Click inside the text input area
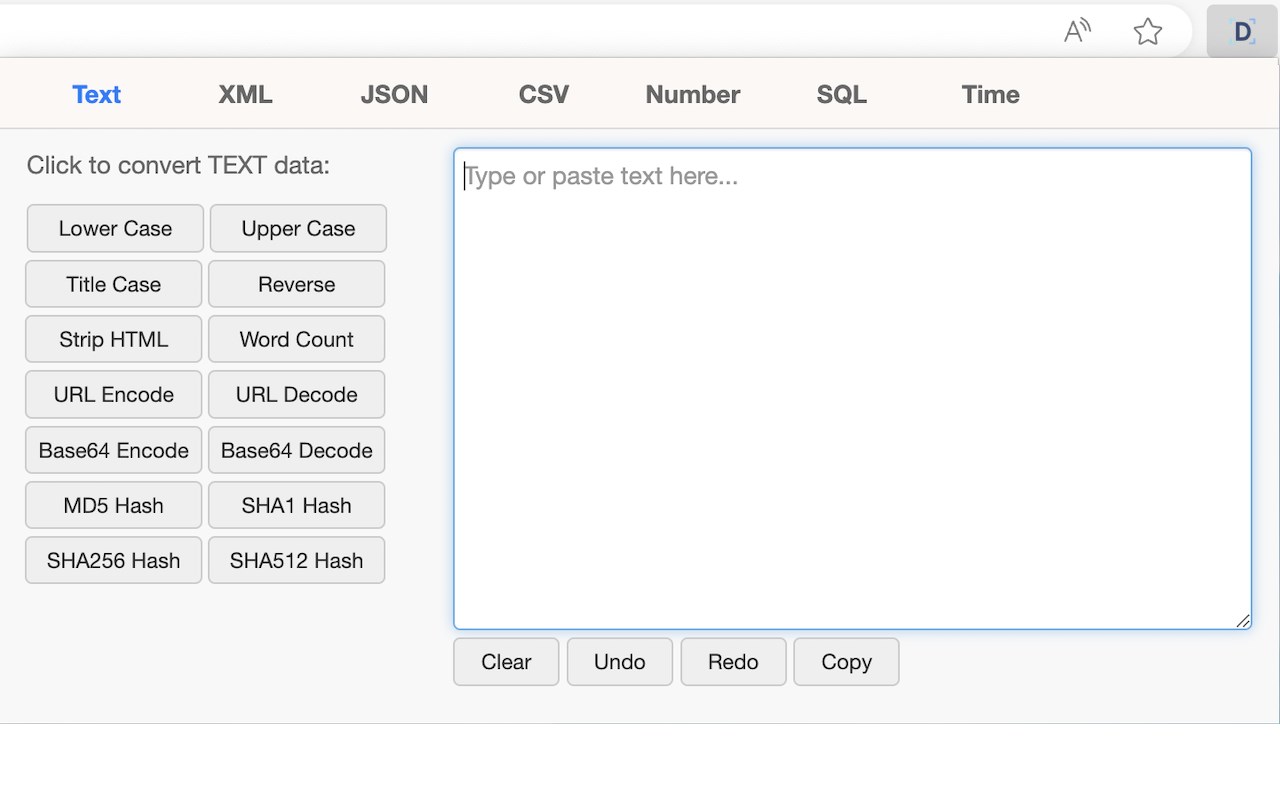This screenshot has height=800, width=1280. [x=852, y=388]
